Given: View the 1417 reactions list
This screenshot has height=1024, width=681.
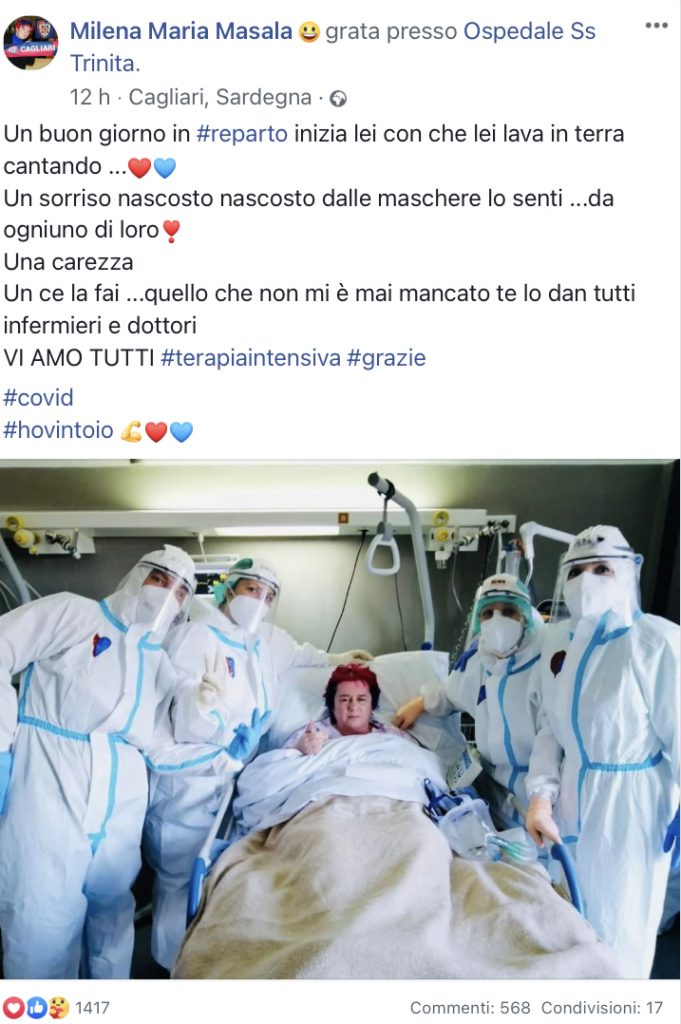Looking at the screenshot, I should (92, 1008).
